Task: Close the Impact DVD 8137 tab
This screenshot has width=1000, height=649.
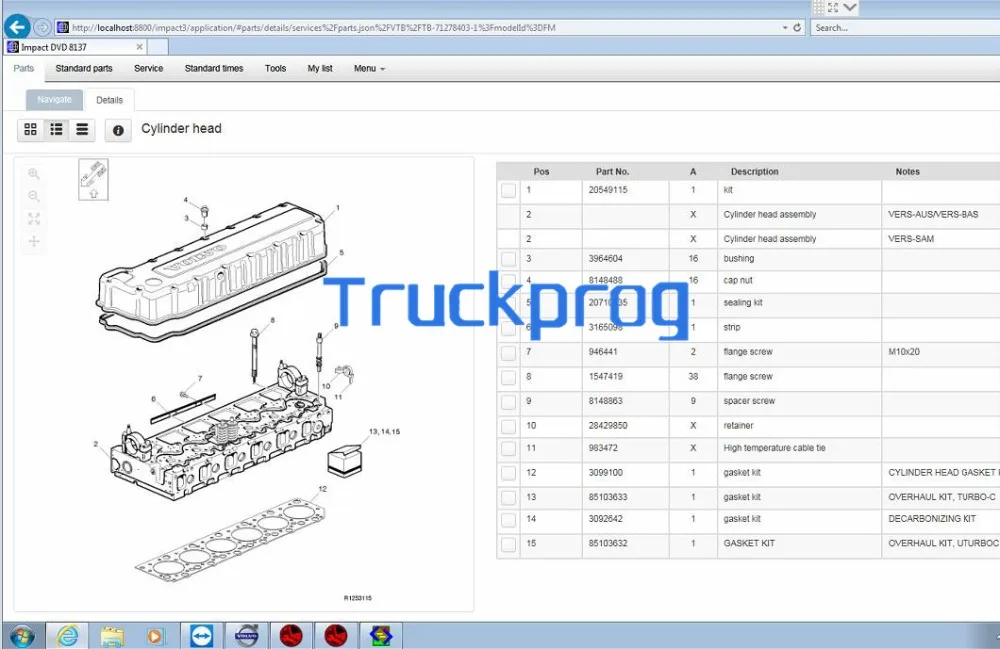Action: point(139,47)
